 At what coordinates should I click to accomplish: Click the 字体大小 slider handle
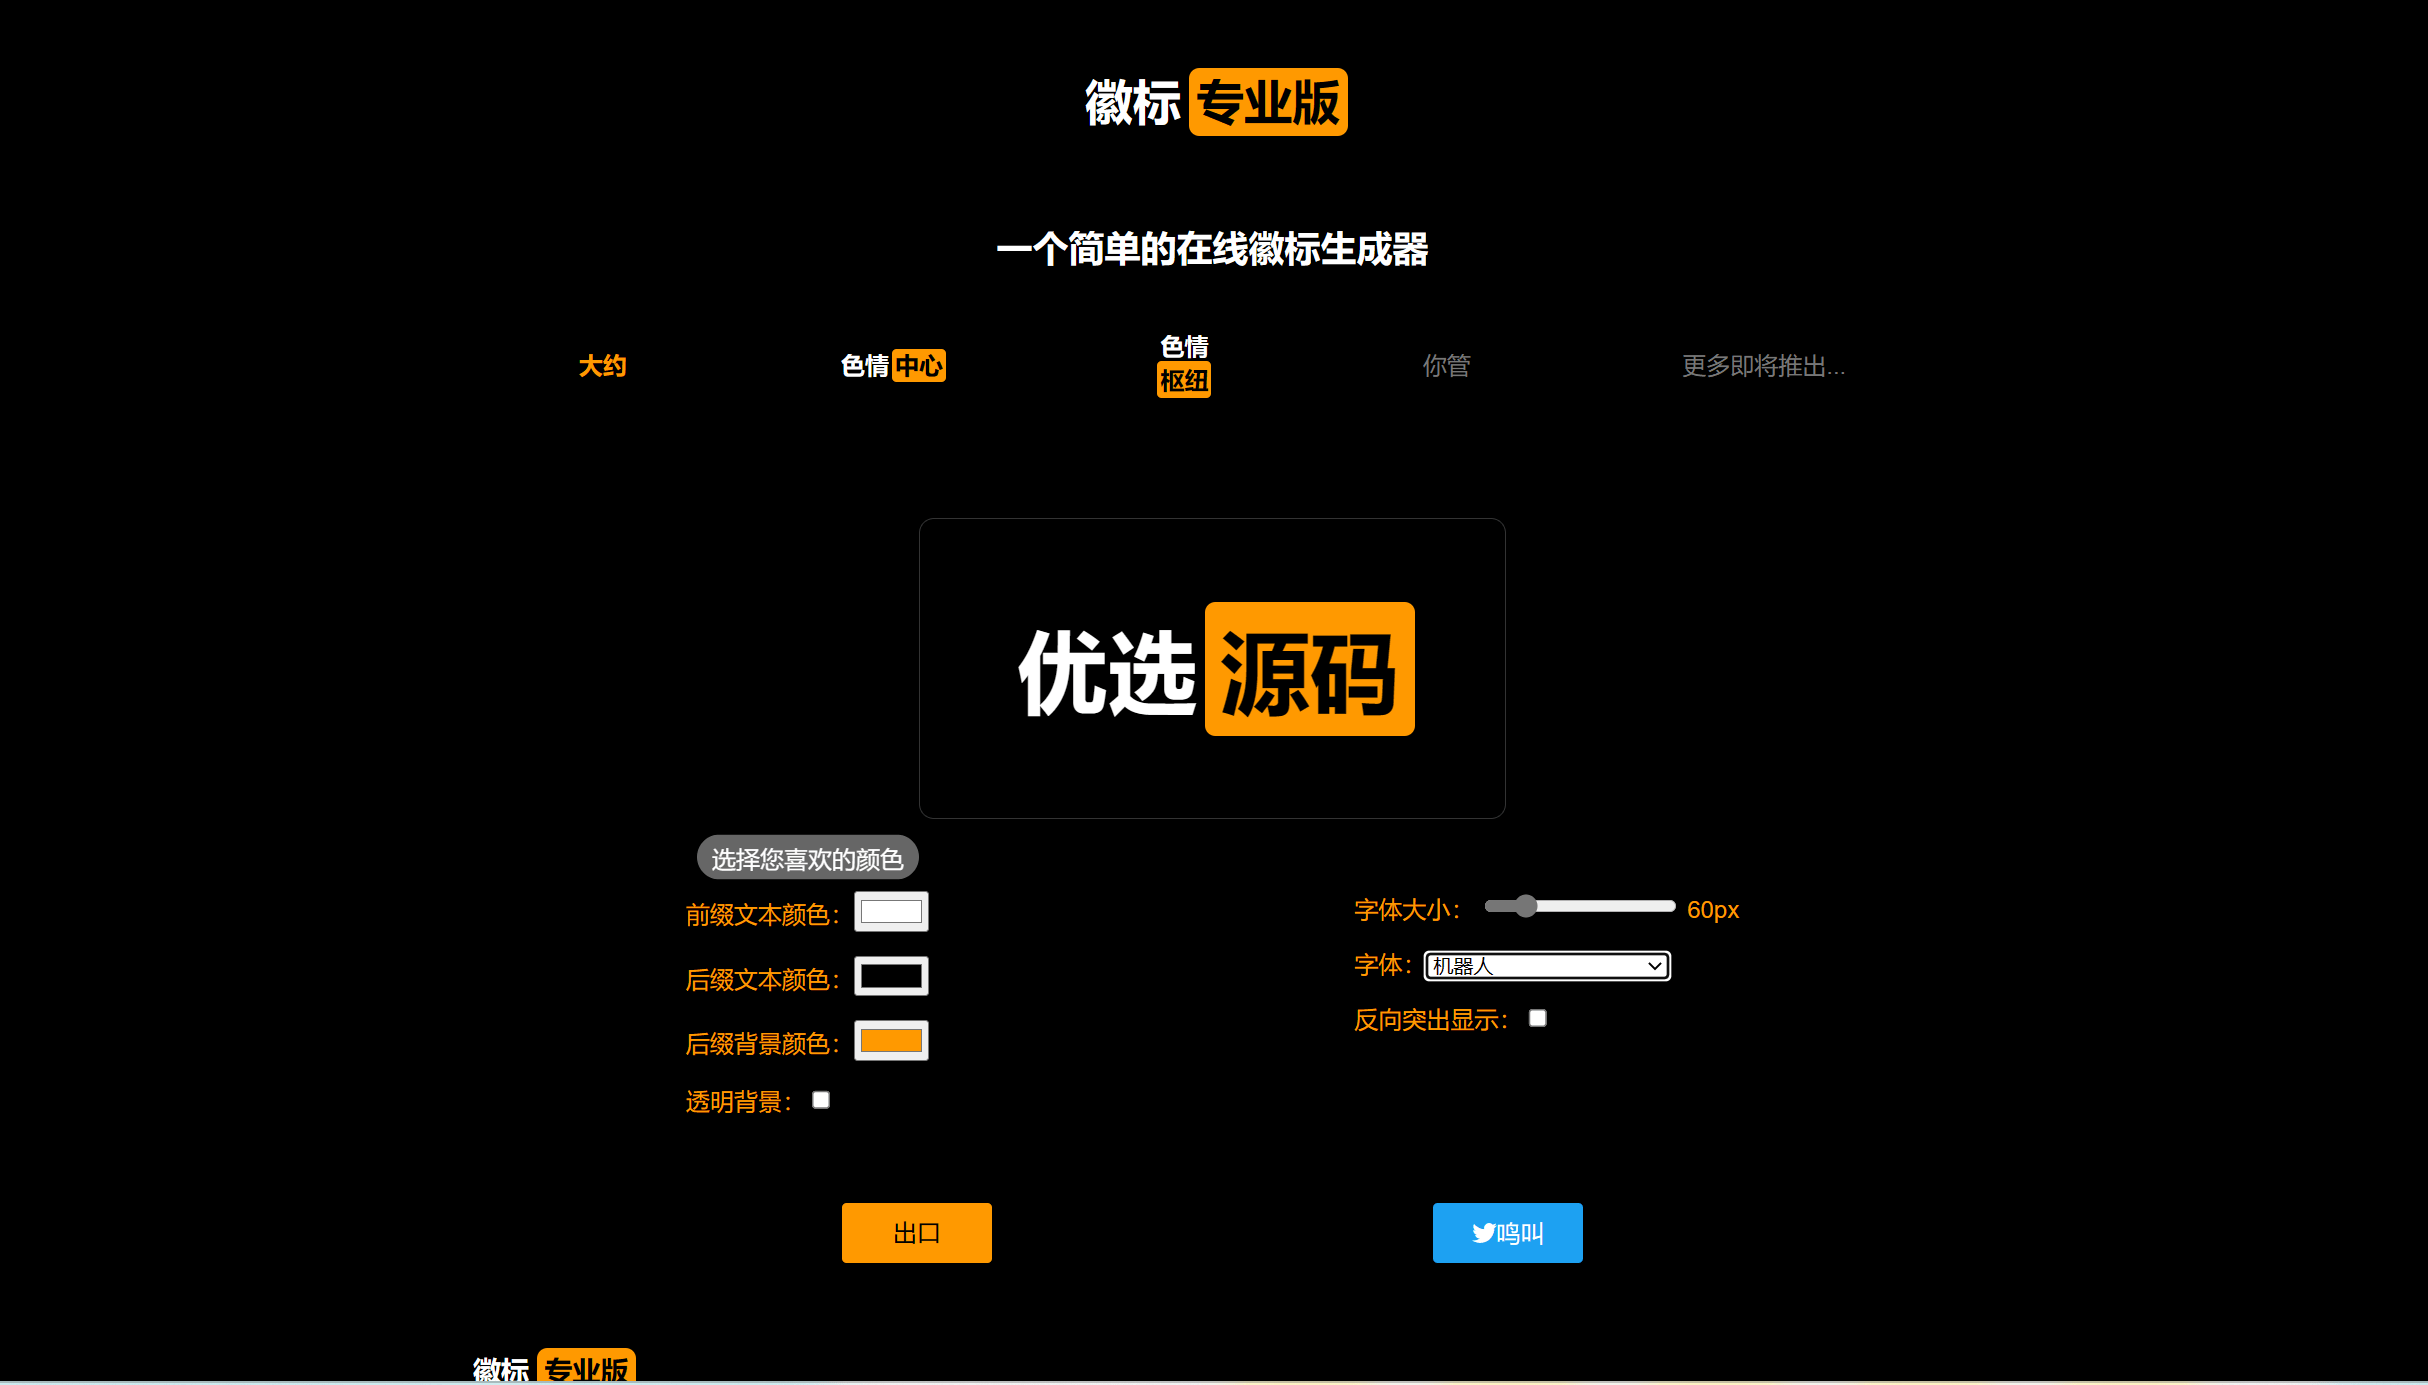pos(1525,906)
